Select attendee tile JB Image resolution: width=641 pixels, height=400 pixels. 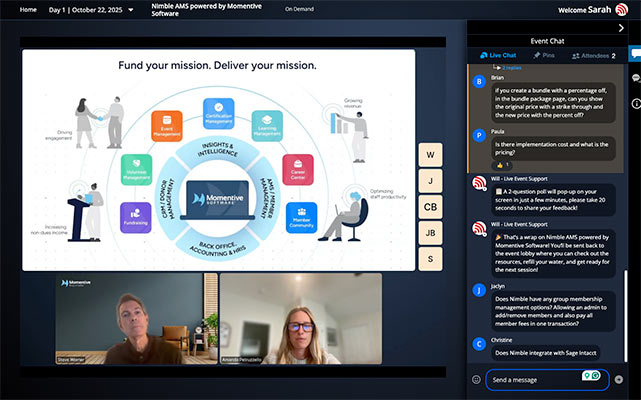(x=430, y=233)
